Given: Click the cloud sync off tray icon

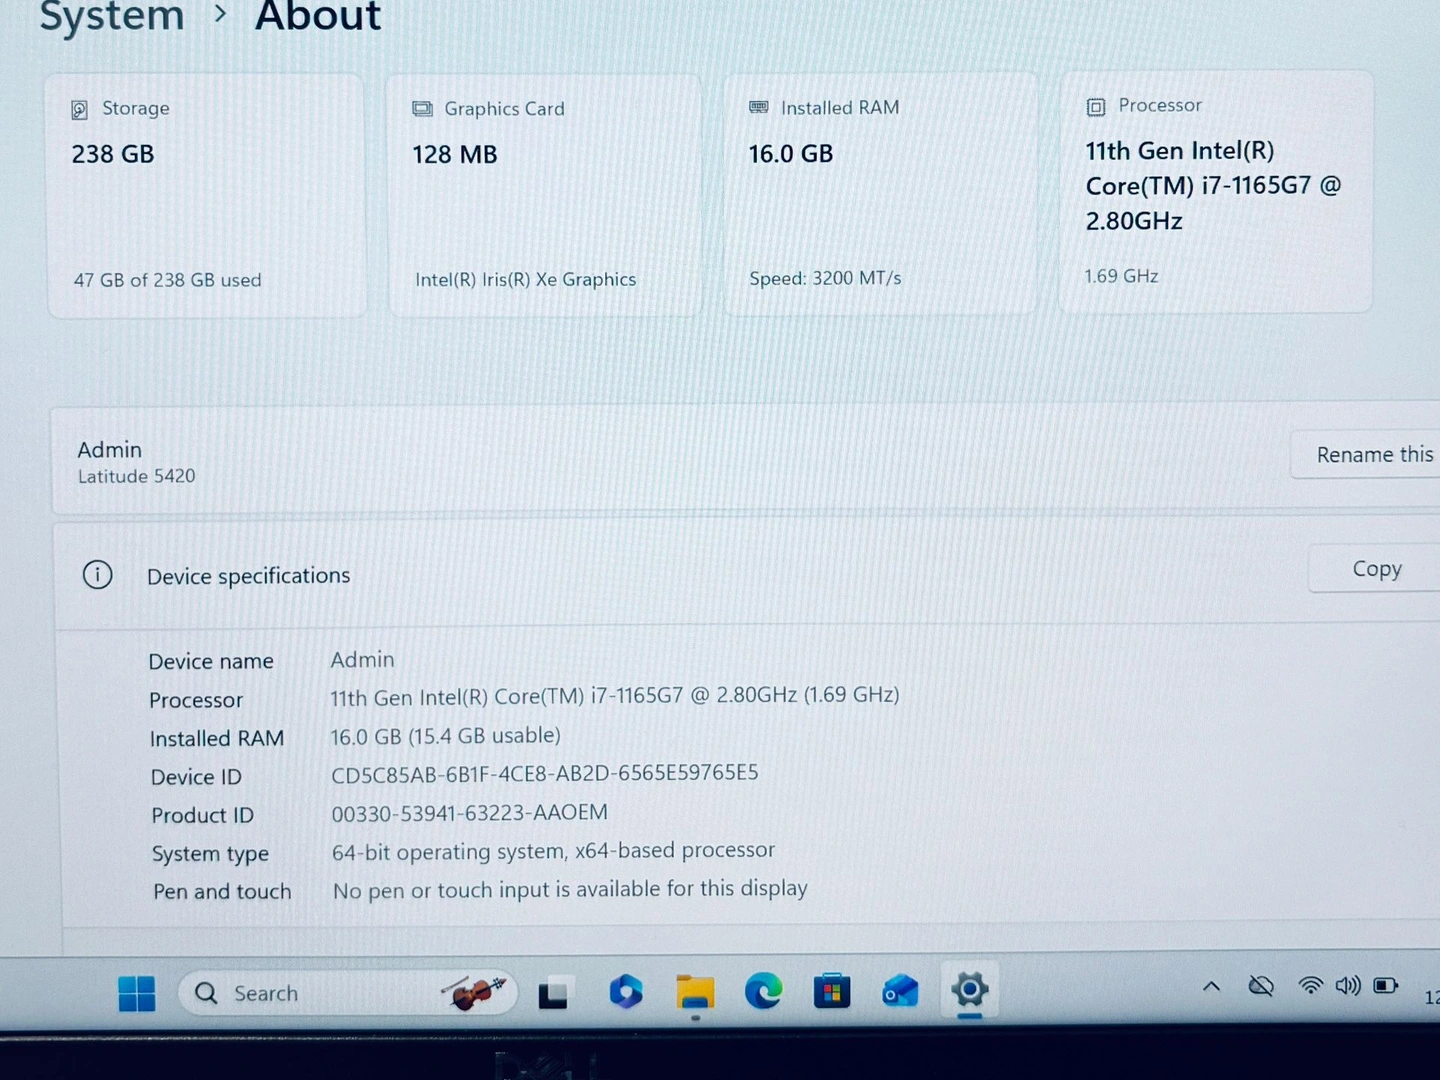Looking at the screenshot, I should [1261, 986].
